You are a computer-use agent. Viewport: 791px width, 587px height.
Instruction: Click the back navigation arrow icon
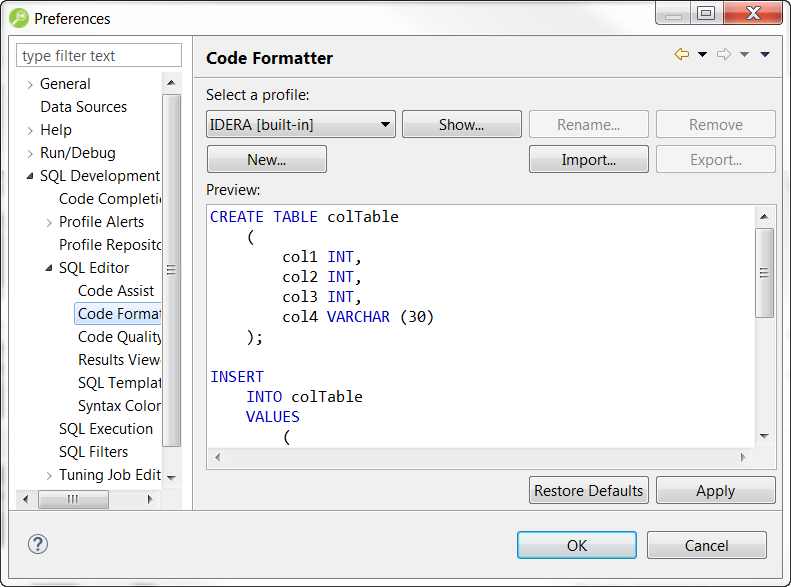[682, 55]
